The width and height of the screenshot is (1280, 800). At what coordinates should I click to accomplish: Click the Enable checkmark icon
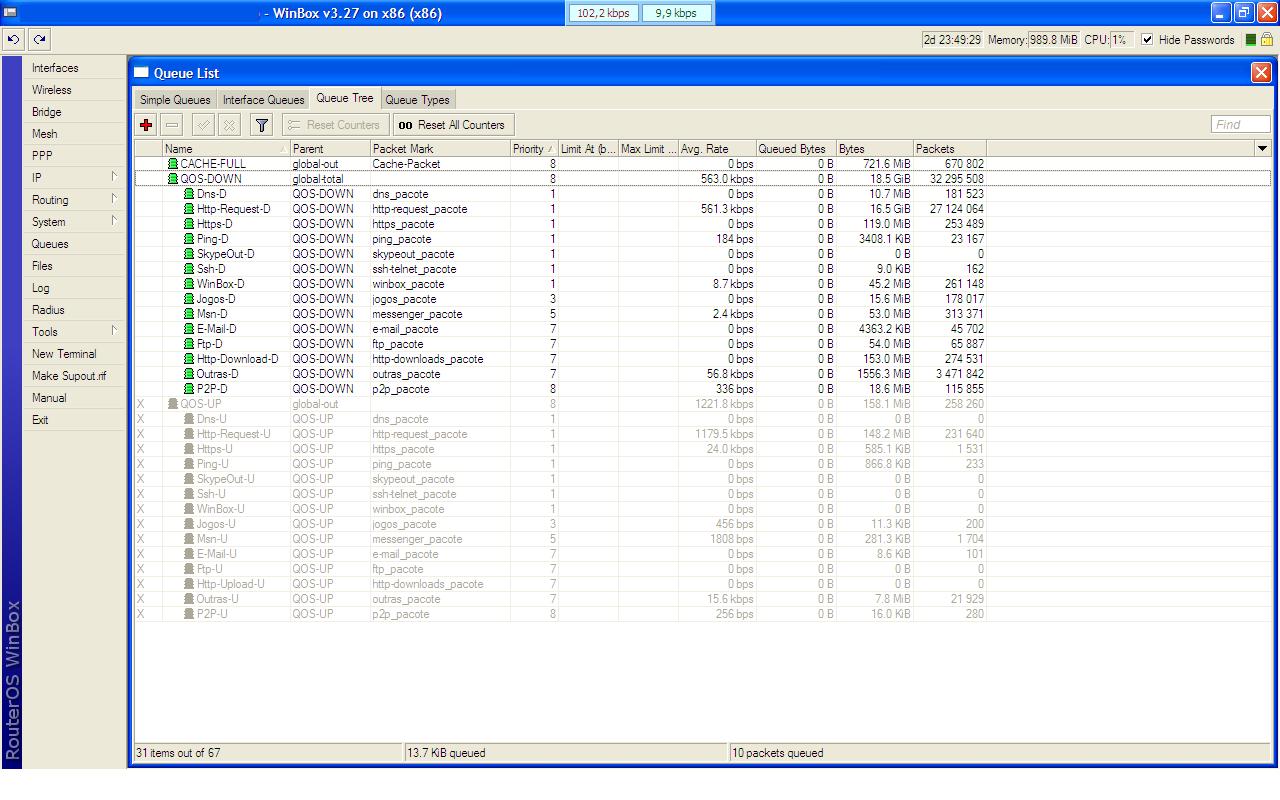(203, 125)
